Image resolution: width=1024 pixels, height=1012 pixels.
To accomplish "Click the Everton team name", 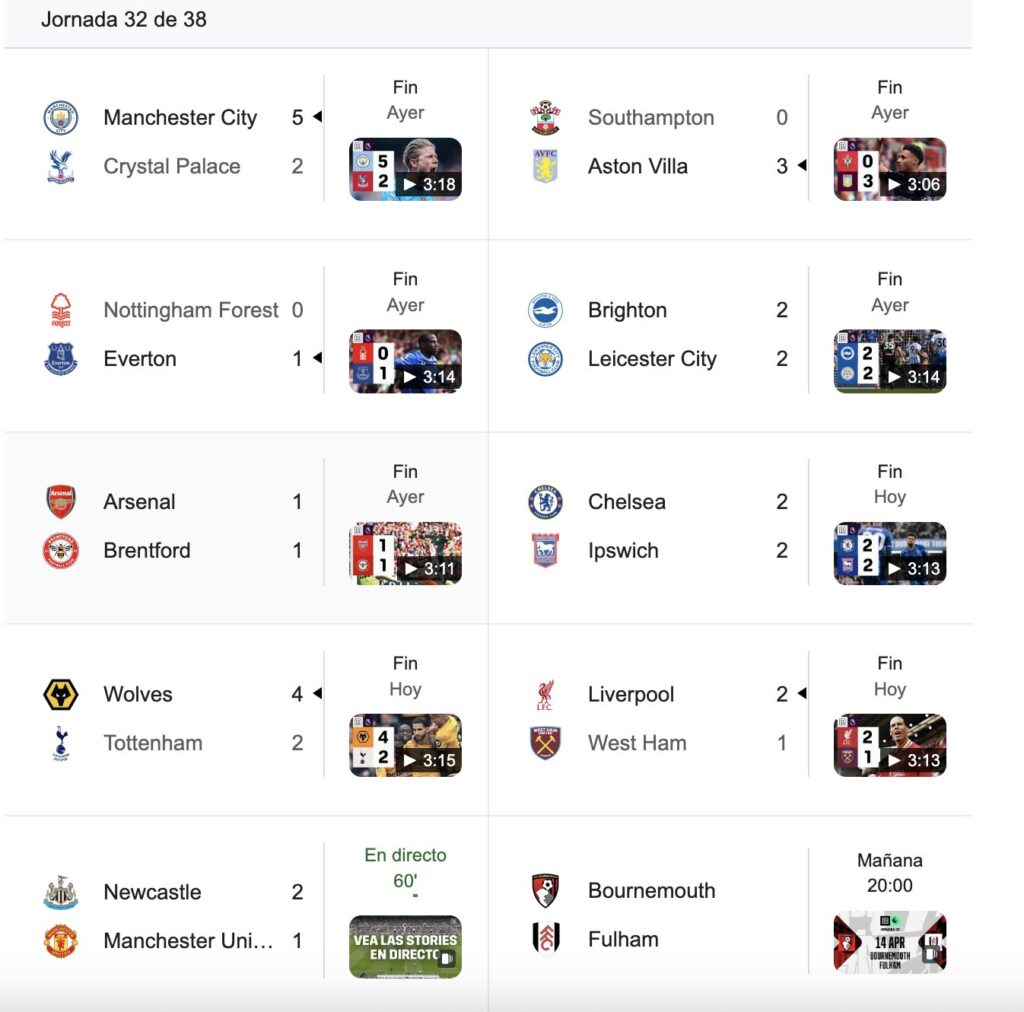I will click(140, 359).
